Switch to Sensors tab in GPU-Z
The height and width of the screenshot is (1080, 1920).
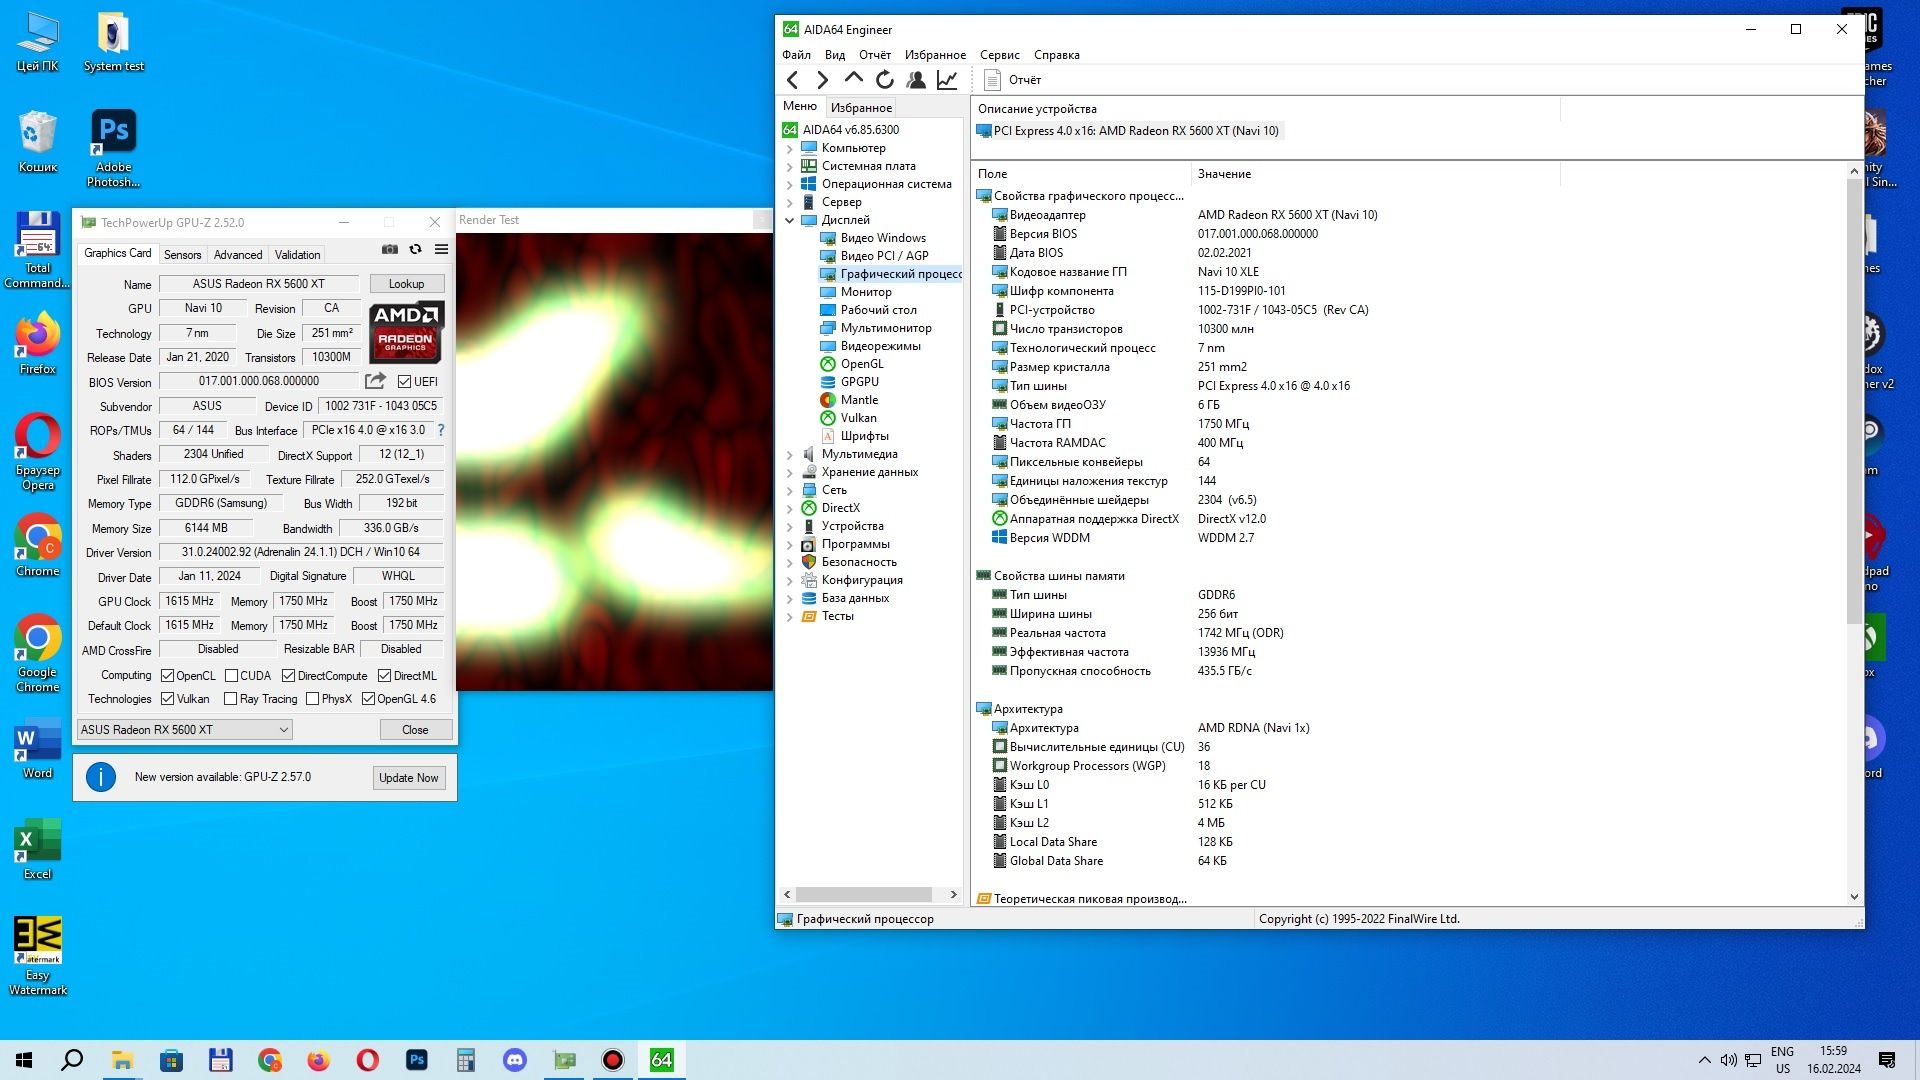[182, 255]
